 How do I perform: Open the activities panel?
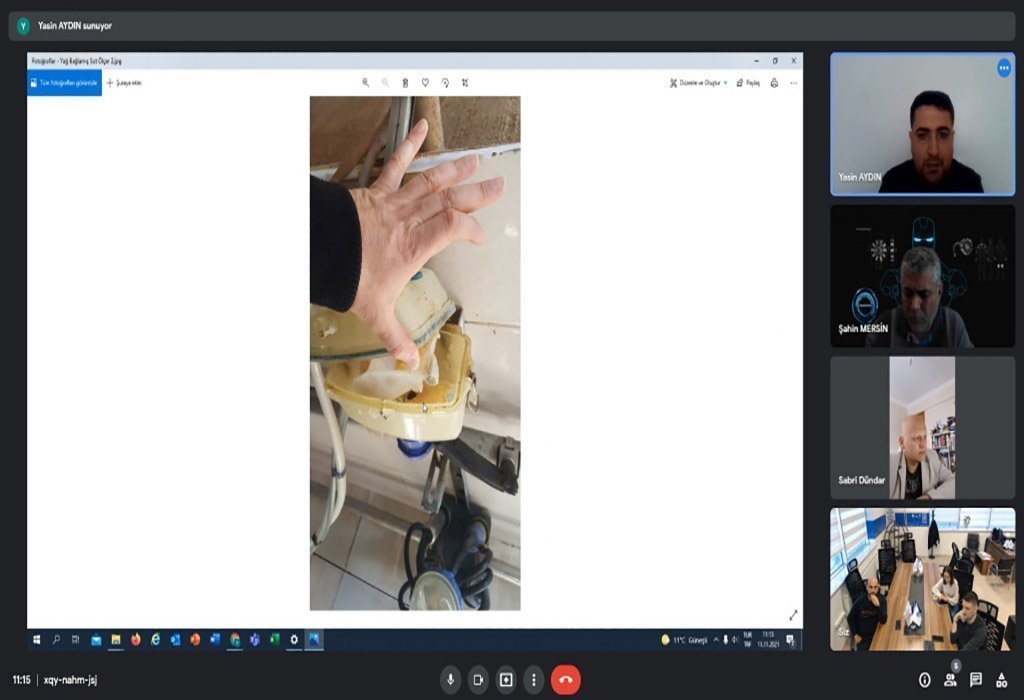coord(1001,680)
